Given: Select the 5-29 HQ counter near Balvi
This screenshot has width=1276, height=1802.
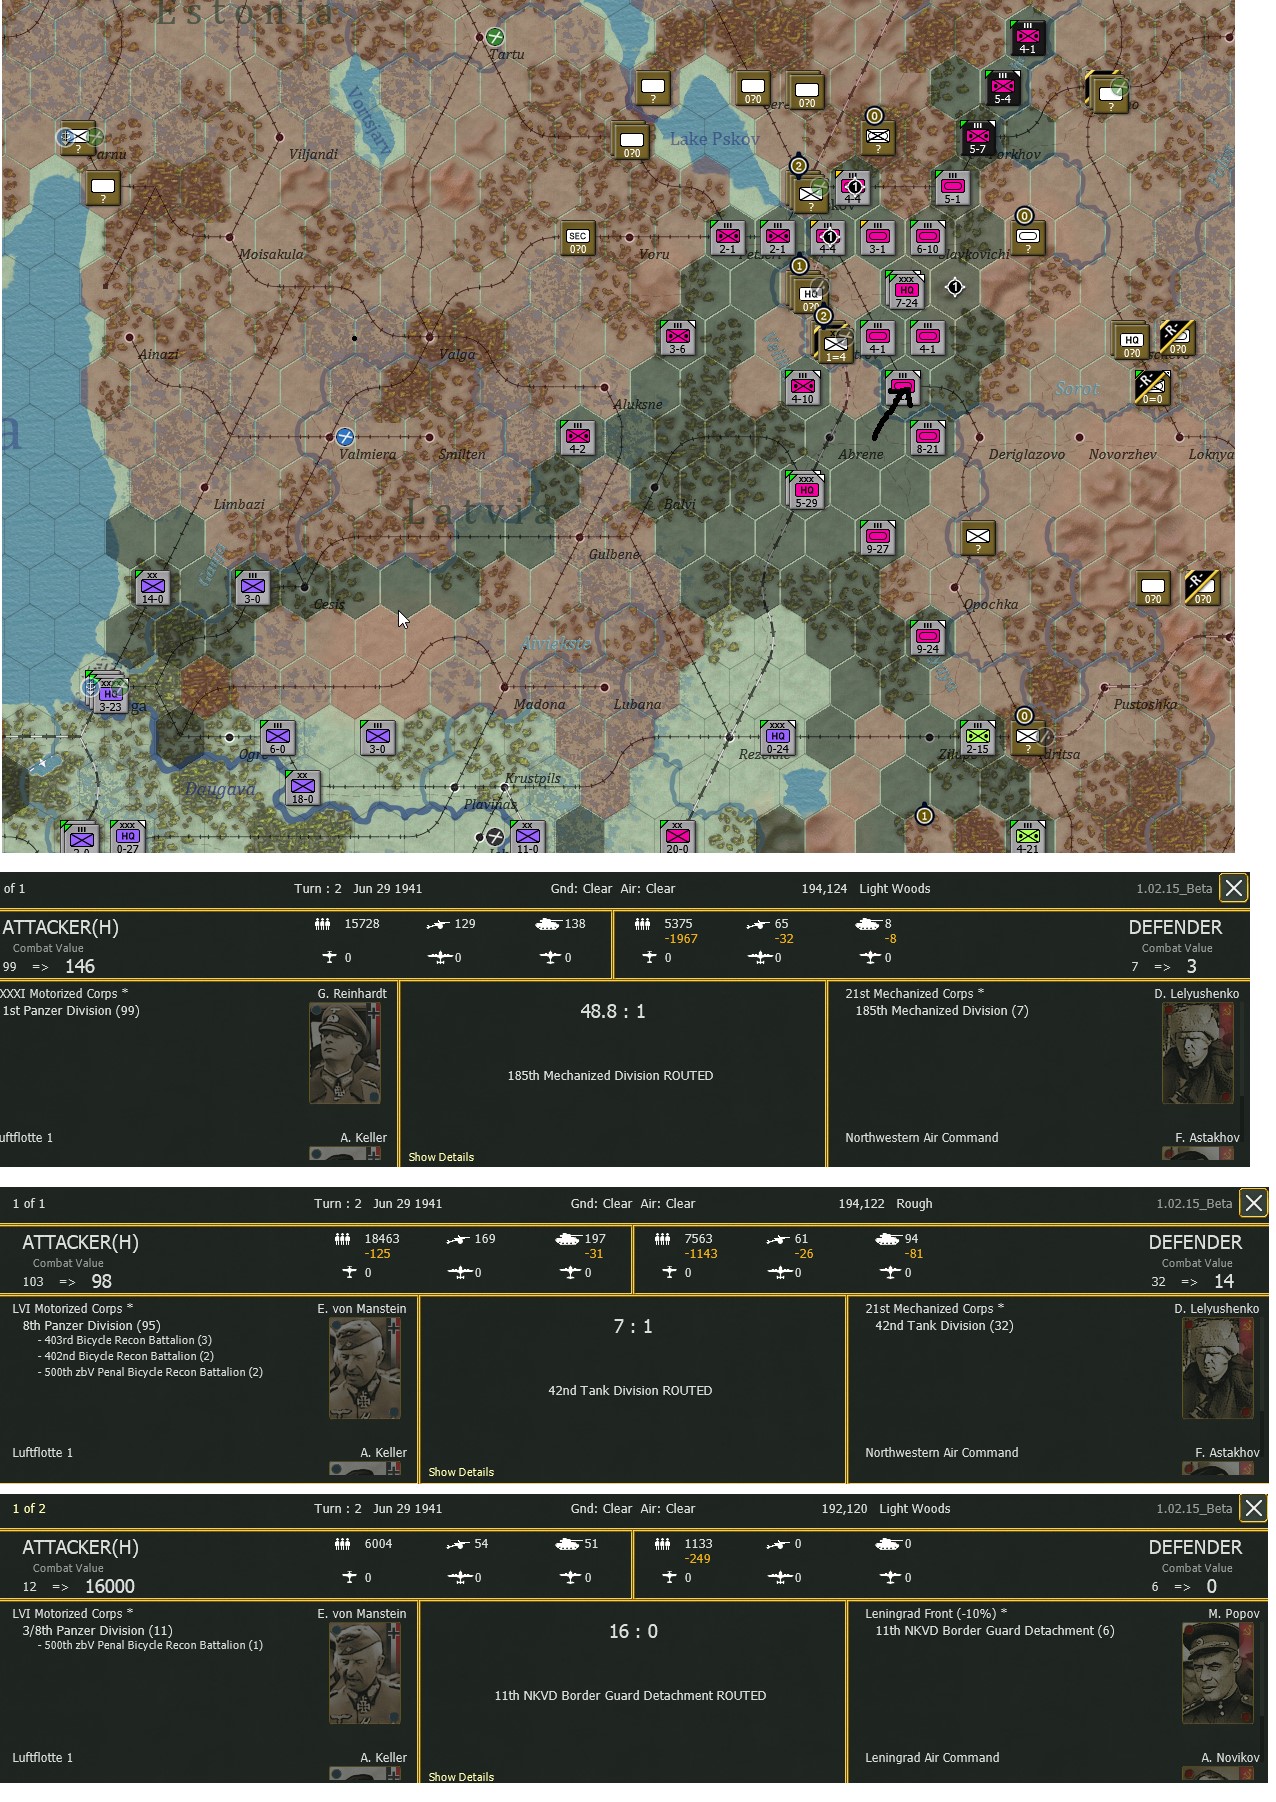Looking at the screenshot, I should click(x=805, y=490).
